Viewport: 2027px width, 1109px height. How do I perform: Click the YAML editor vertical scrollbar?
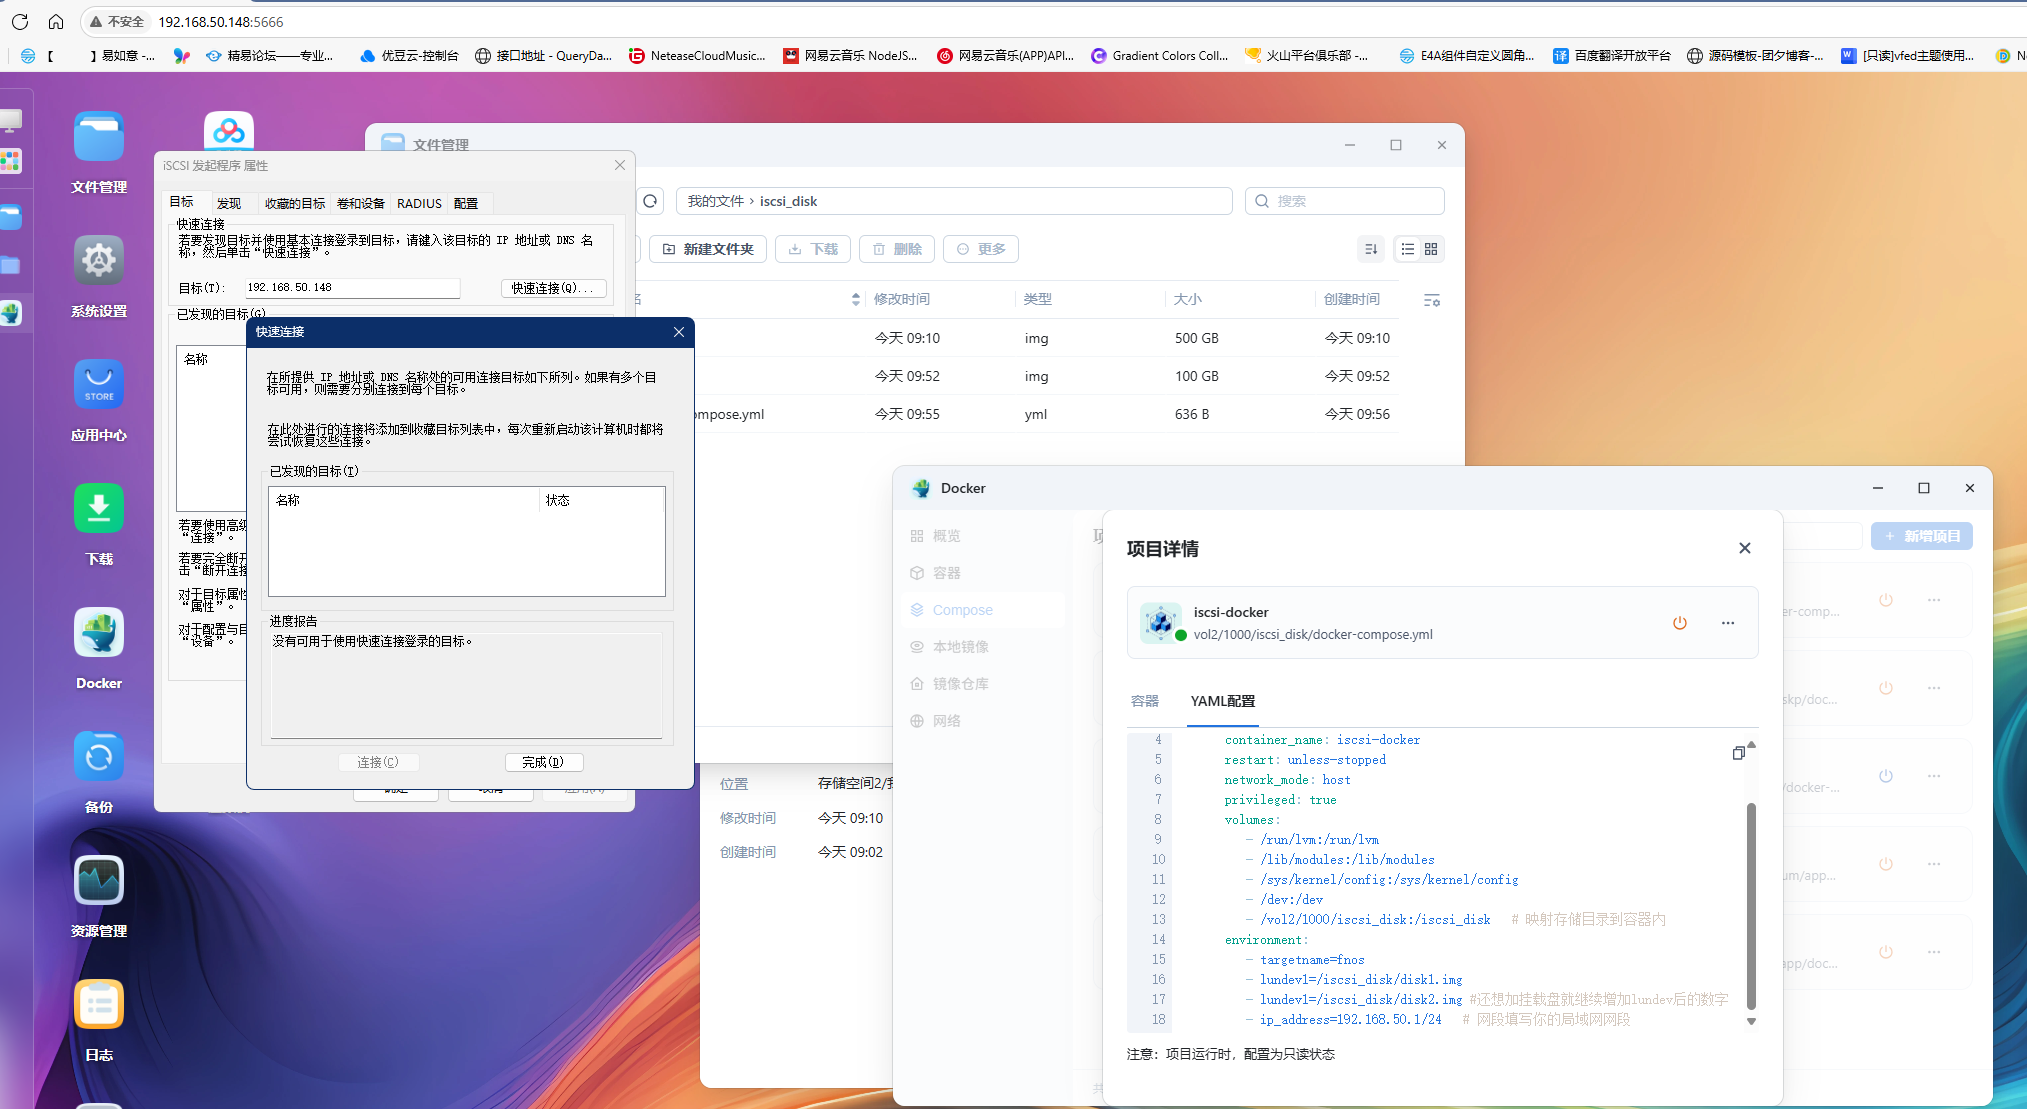tap(1751, 905)
